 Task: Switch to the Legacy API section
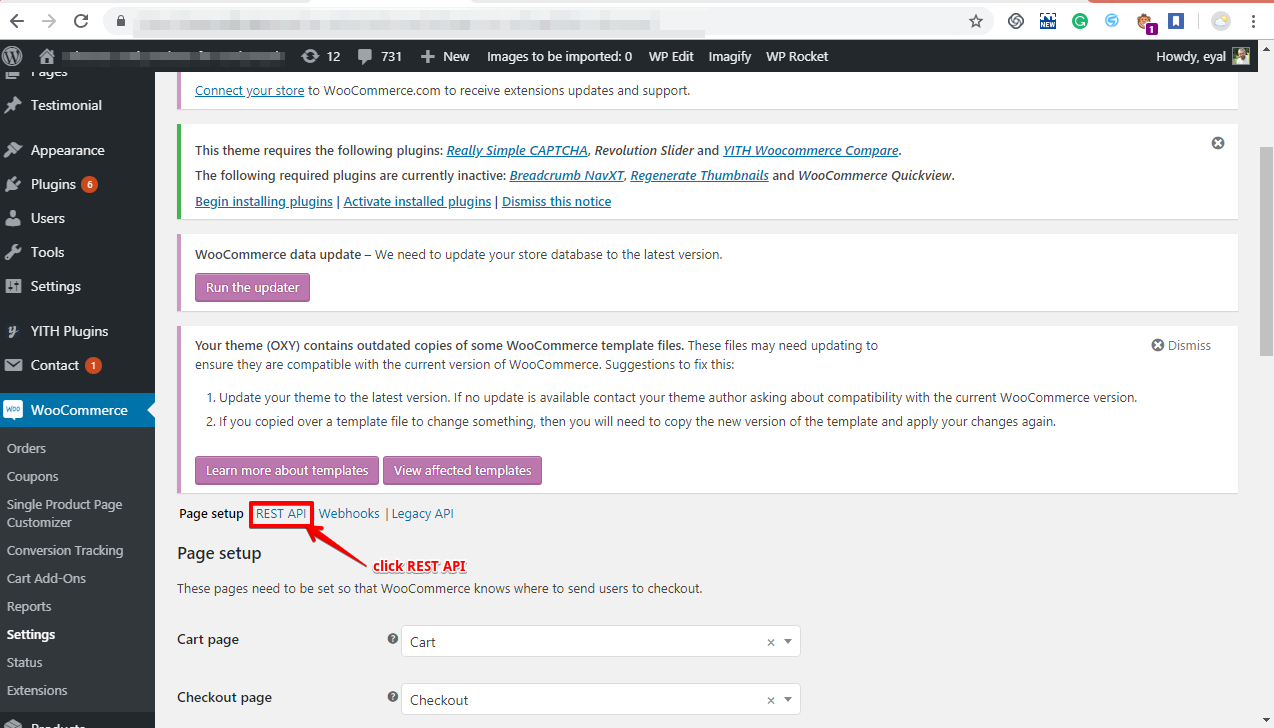(x=423, y=513)
